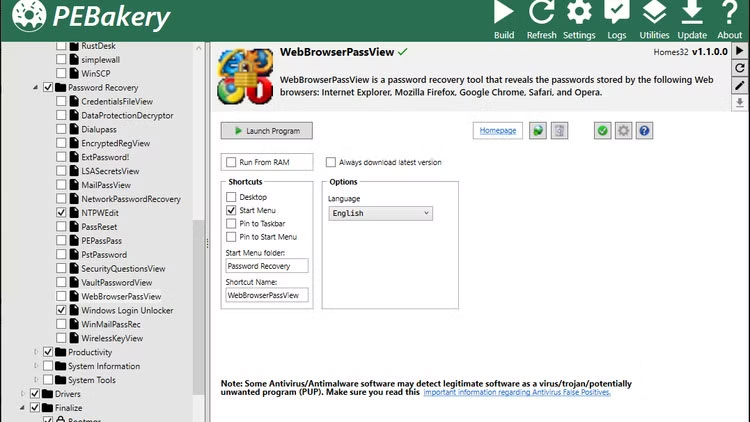Click the Launch Program button

pyautogui.click(x=266, y=131)
